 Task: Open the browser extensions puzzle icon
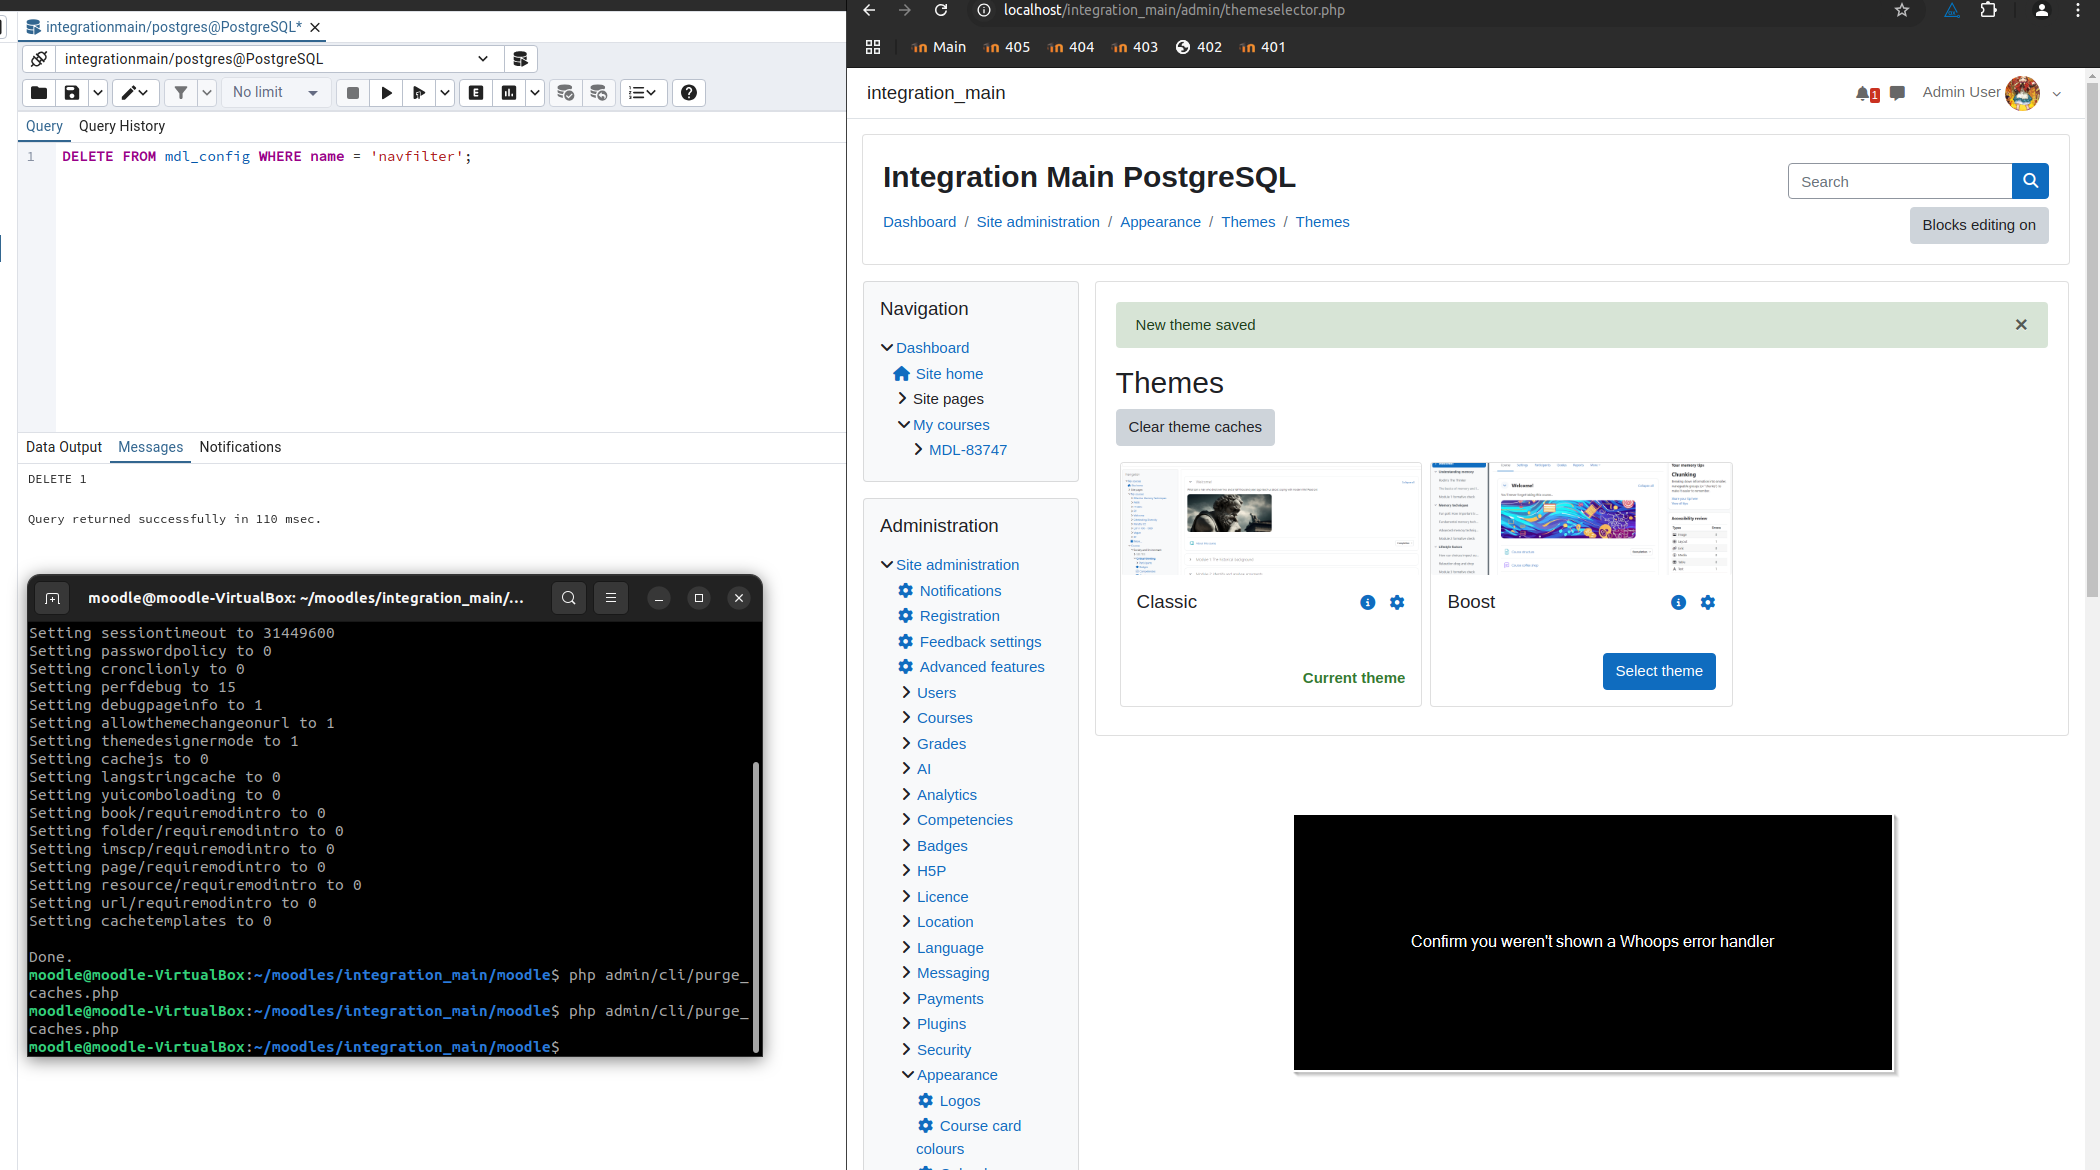(x=1989, y=10)
